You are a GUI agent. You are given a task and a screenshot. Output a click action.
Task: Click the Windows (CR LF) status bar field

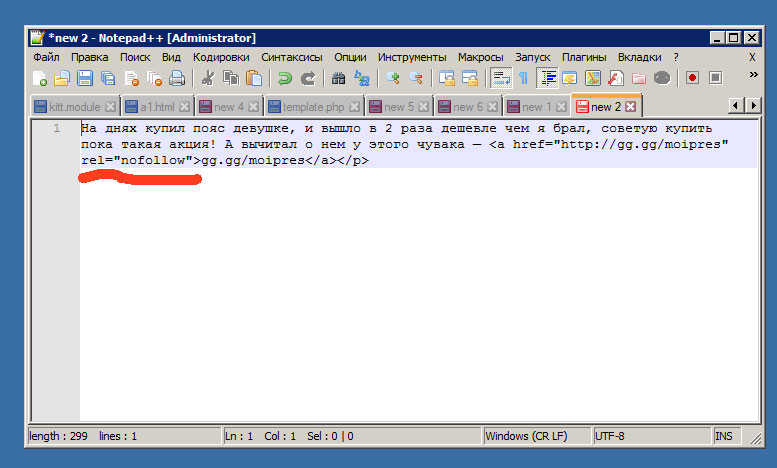coord(536,436)
